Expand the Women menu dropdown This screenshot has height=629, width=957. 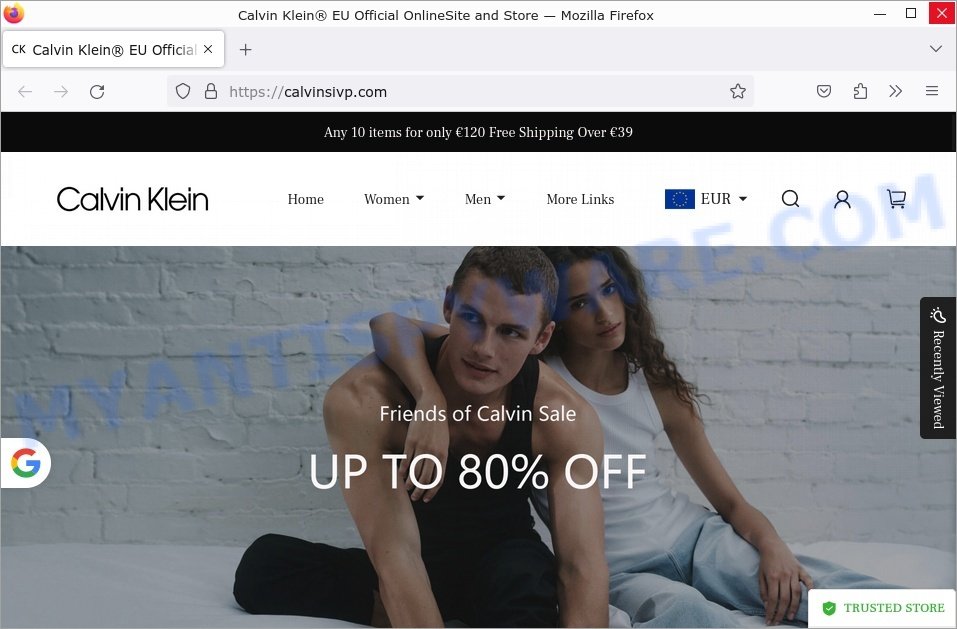[394, 199]
